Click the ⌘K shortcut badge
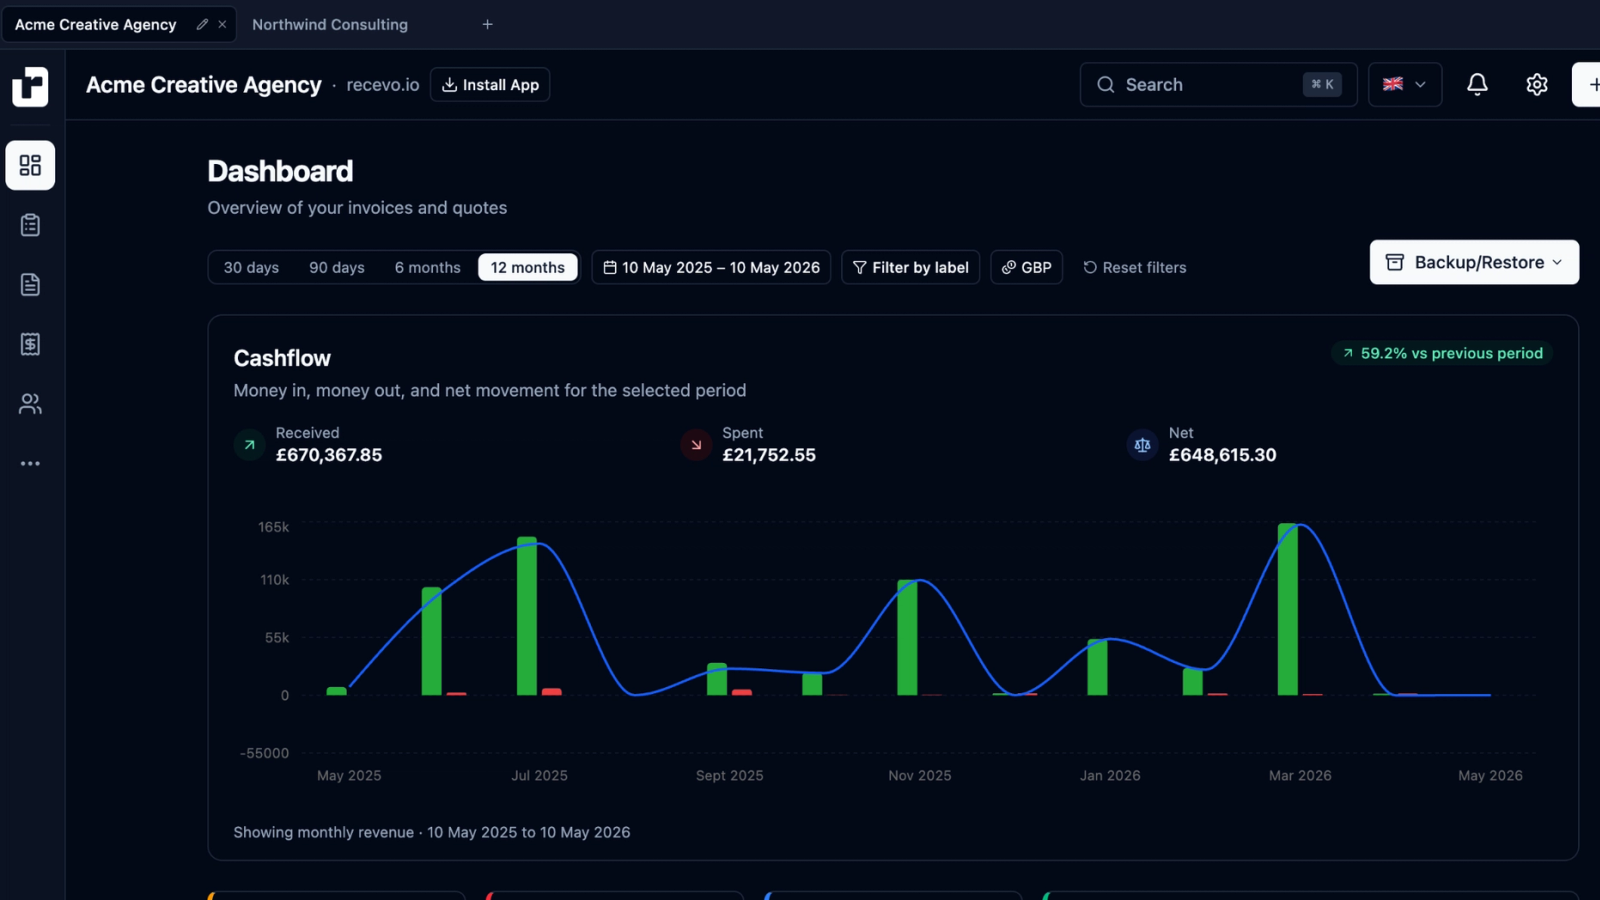The width and height of the screenshot is (1600, 900). pos(1322,85)
